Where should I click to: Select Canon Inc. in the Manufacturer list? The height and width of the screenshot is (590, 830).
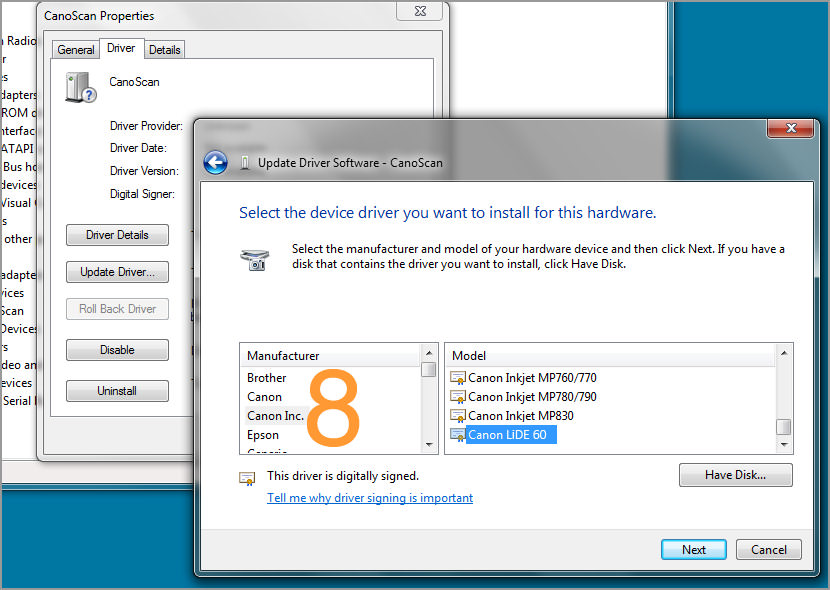point(275,416)
